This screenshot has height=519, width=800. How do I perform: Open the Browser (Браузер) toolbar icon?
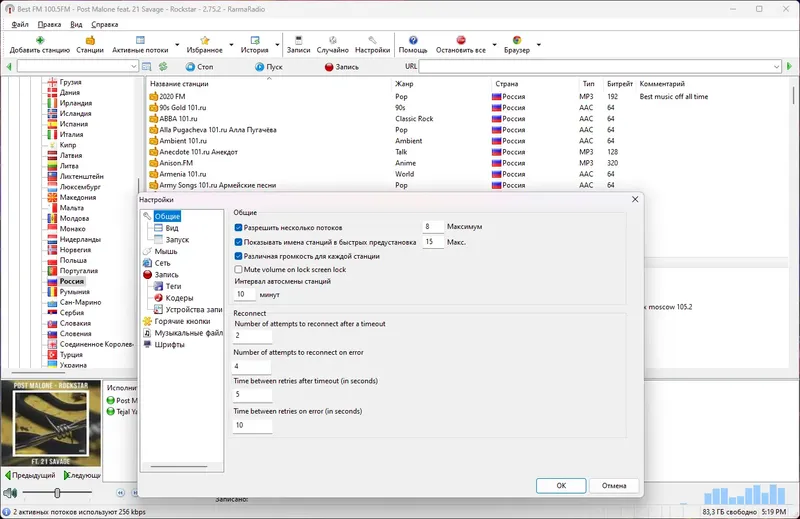[517, 40]
